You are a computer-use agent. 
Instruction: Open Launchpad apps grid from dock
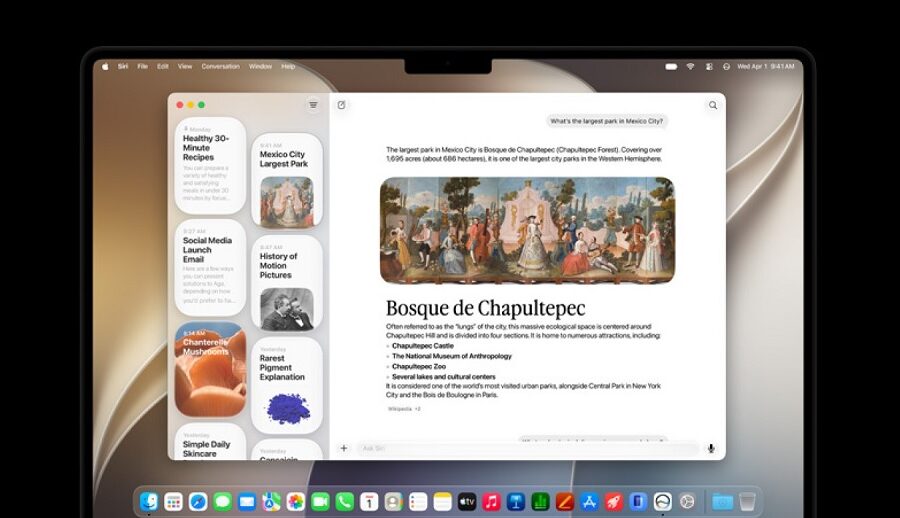click(x=173, y=502)
